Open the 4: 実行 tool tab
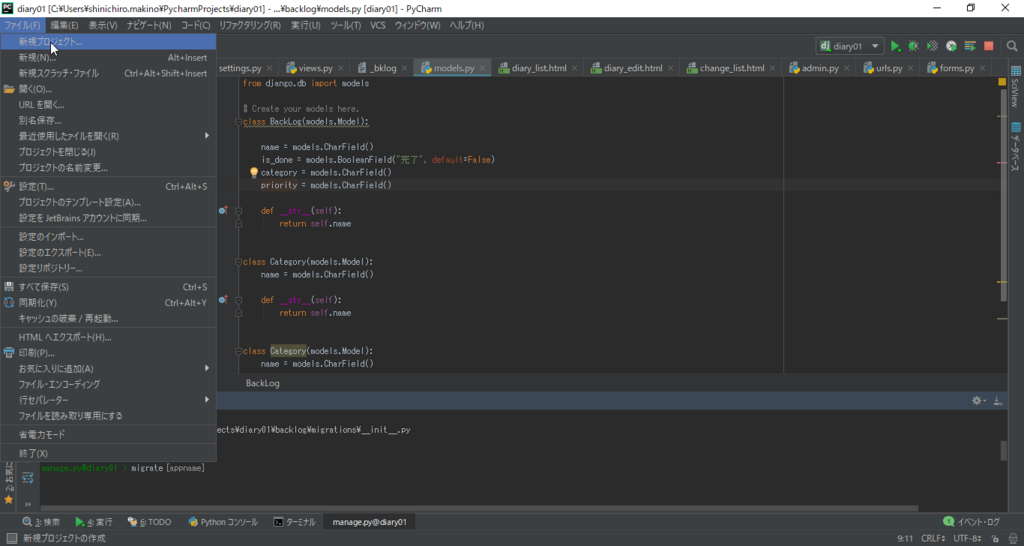Screen dimensions: 1024x546 [x=93, y=522]
